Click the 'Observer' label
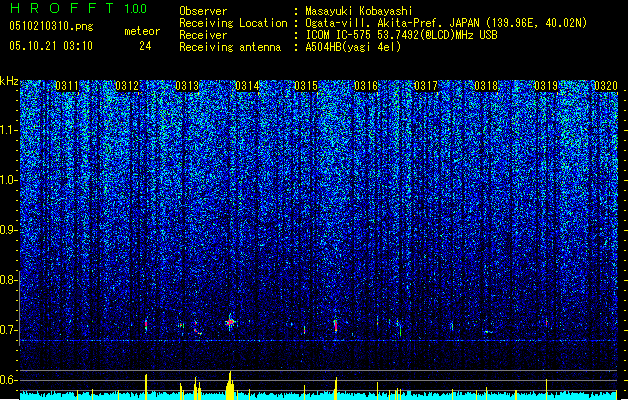The image size is (629, 400). click(x=203, y=11)
